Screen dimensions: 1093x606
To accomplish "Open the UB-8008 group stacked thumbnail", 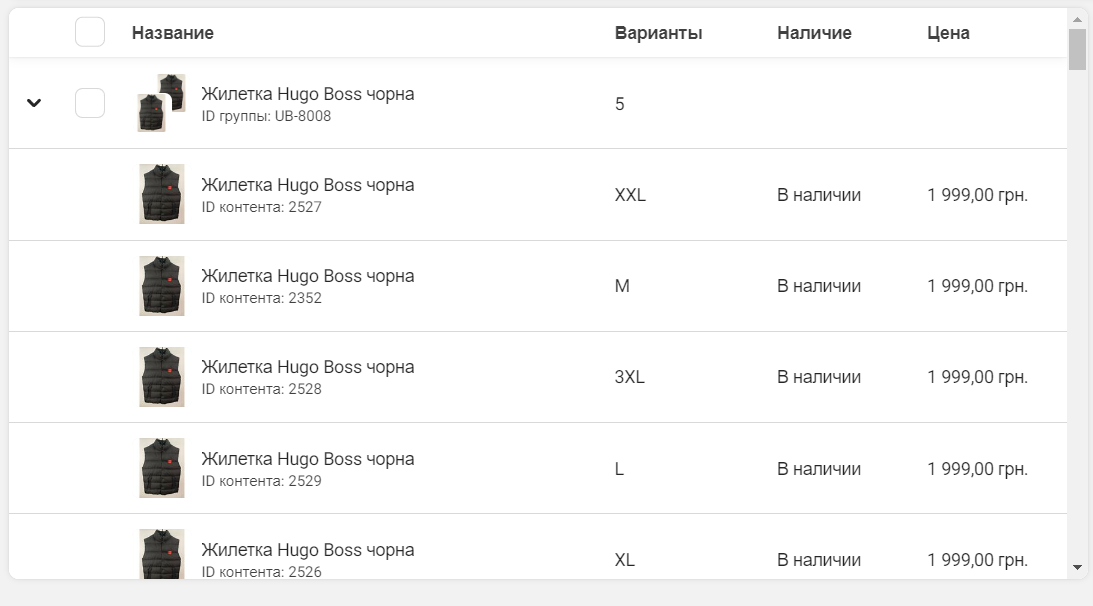I will click(x=162, y=103).
